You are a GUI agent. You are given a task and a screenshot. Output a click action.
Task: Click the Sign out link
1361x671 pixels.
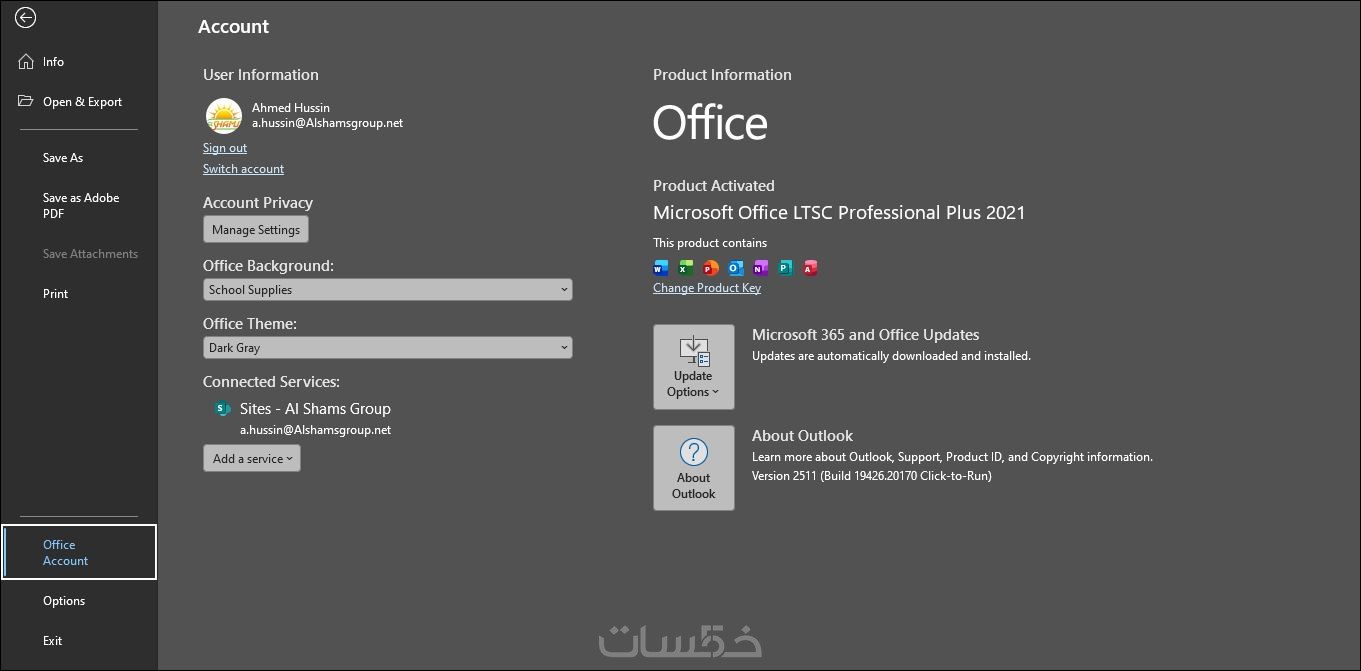pos(225,148)
